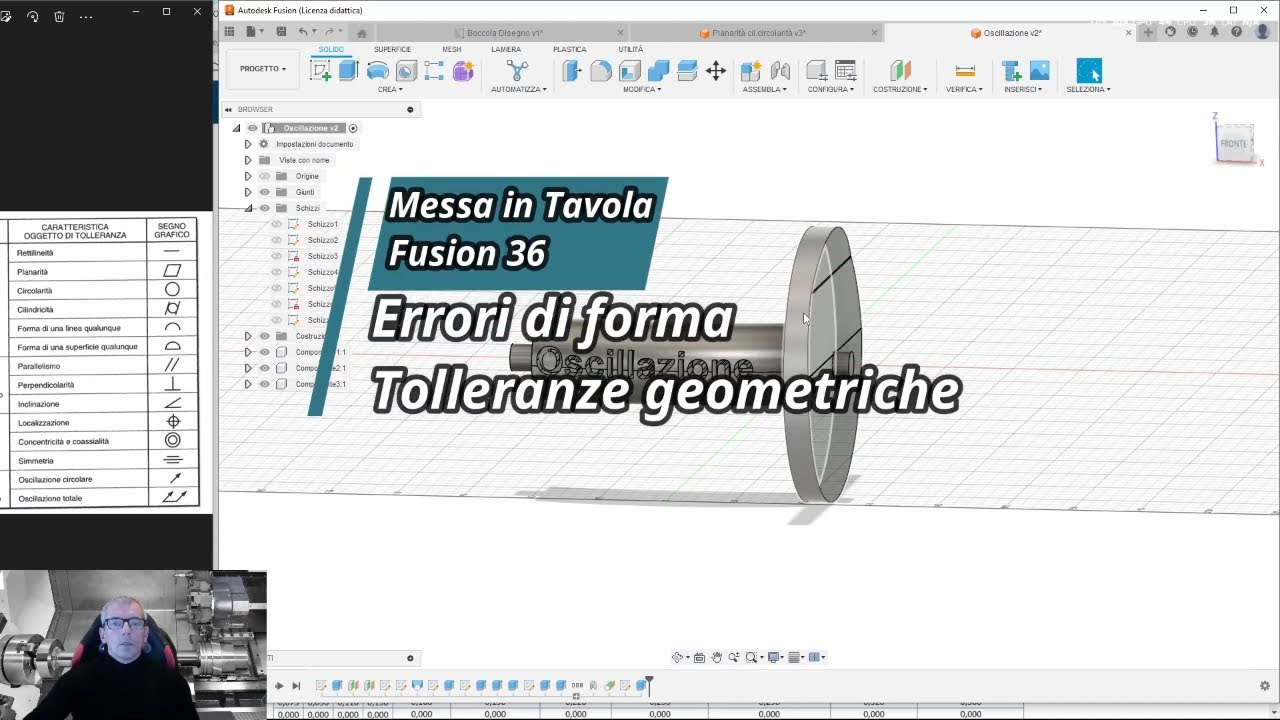1280x720 pixels.
Task: Select the Shell tool icon
Action: pos(630,70)
